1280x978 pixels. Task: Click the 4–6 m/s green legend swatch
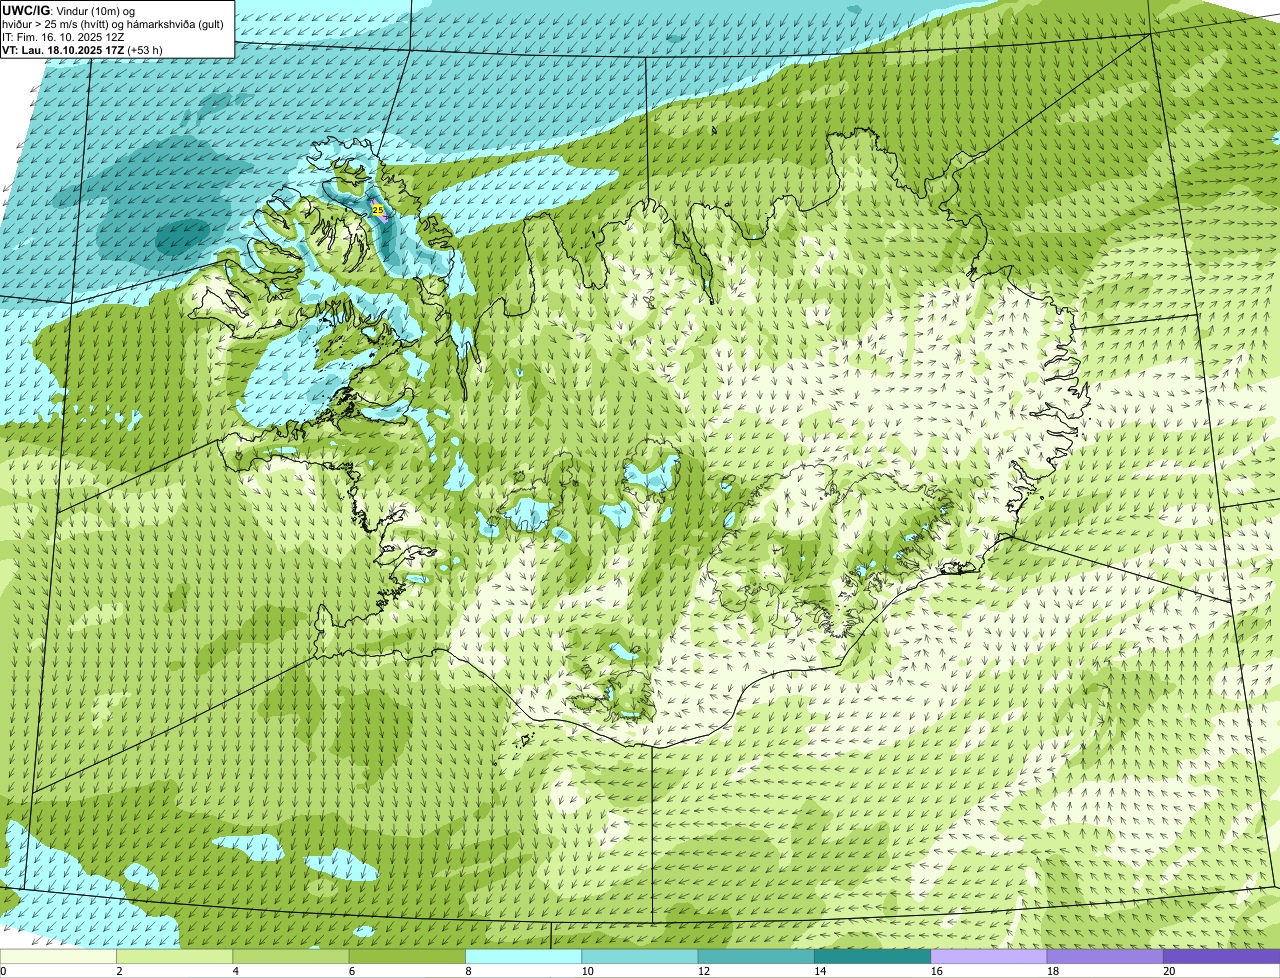[x=291, y=956]
